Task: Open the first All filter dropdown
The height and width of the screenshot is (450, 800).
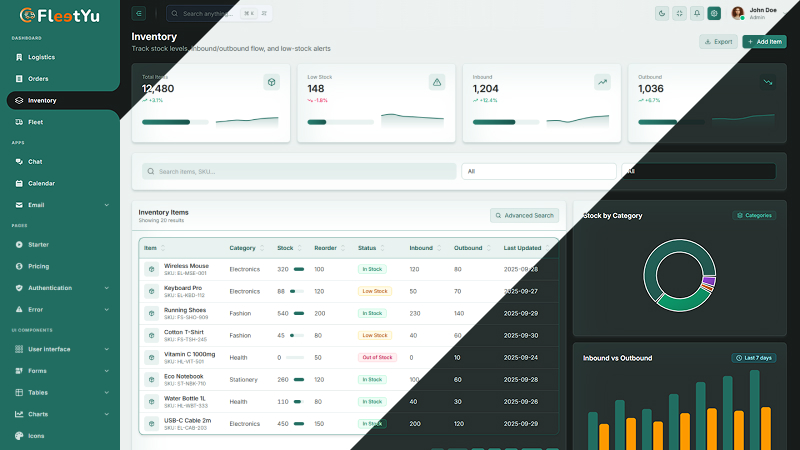Action: [x=538, y=171]
